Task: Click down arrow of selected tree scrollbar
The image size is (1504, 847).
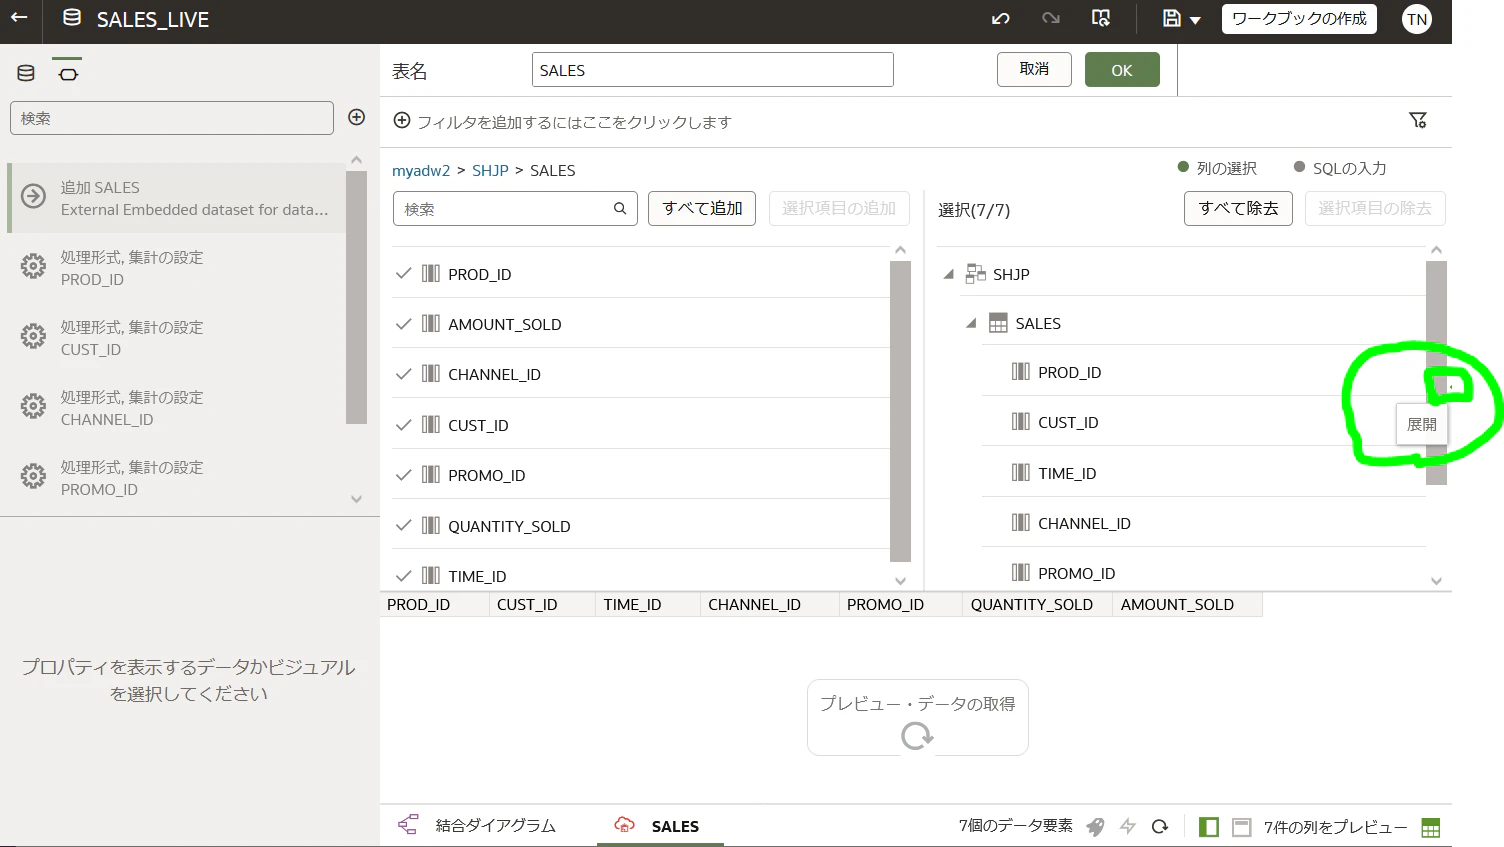Action: [x=1436, y=581]
